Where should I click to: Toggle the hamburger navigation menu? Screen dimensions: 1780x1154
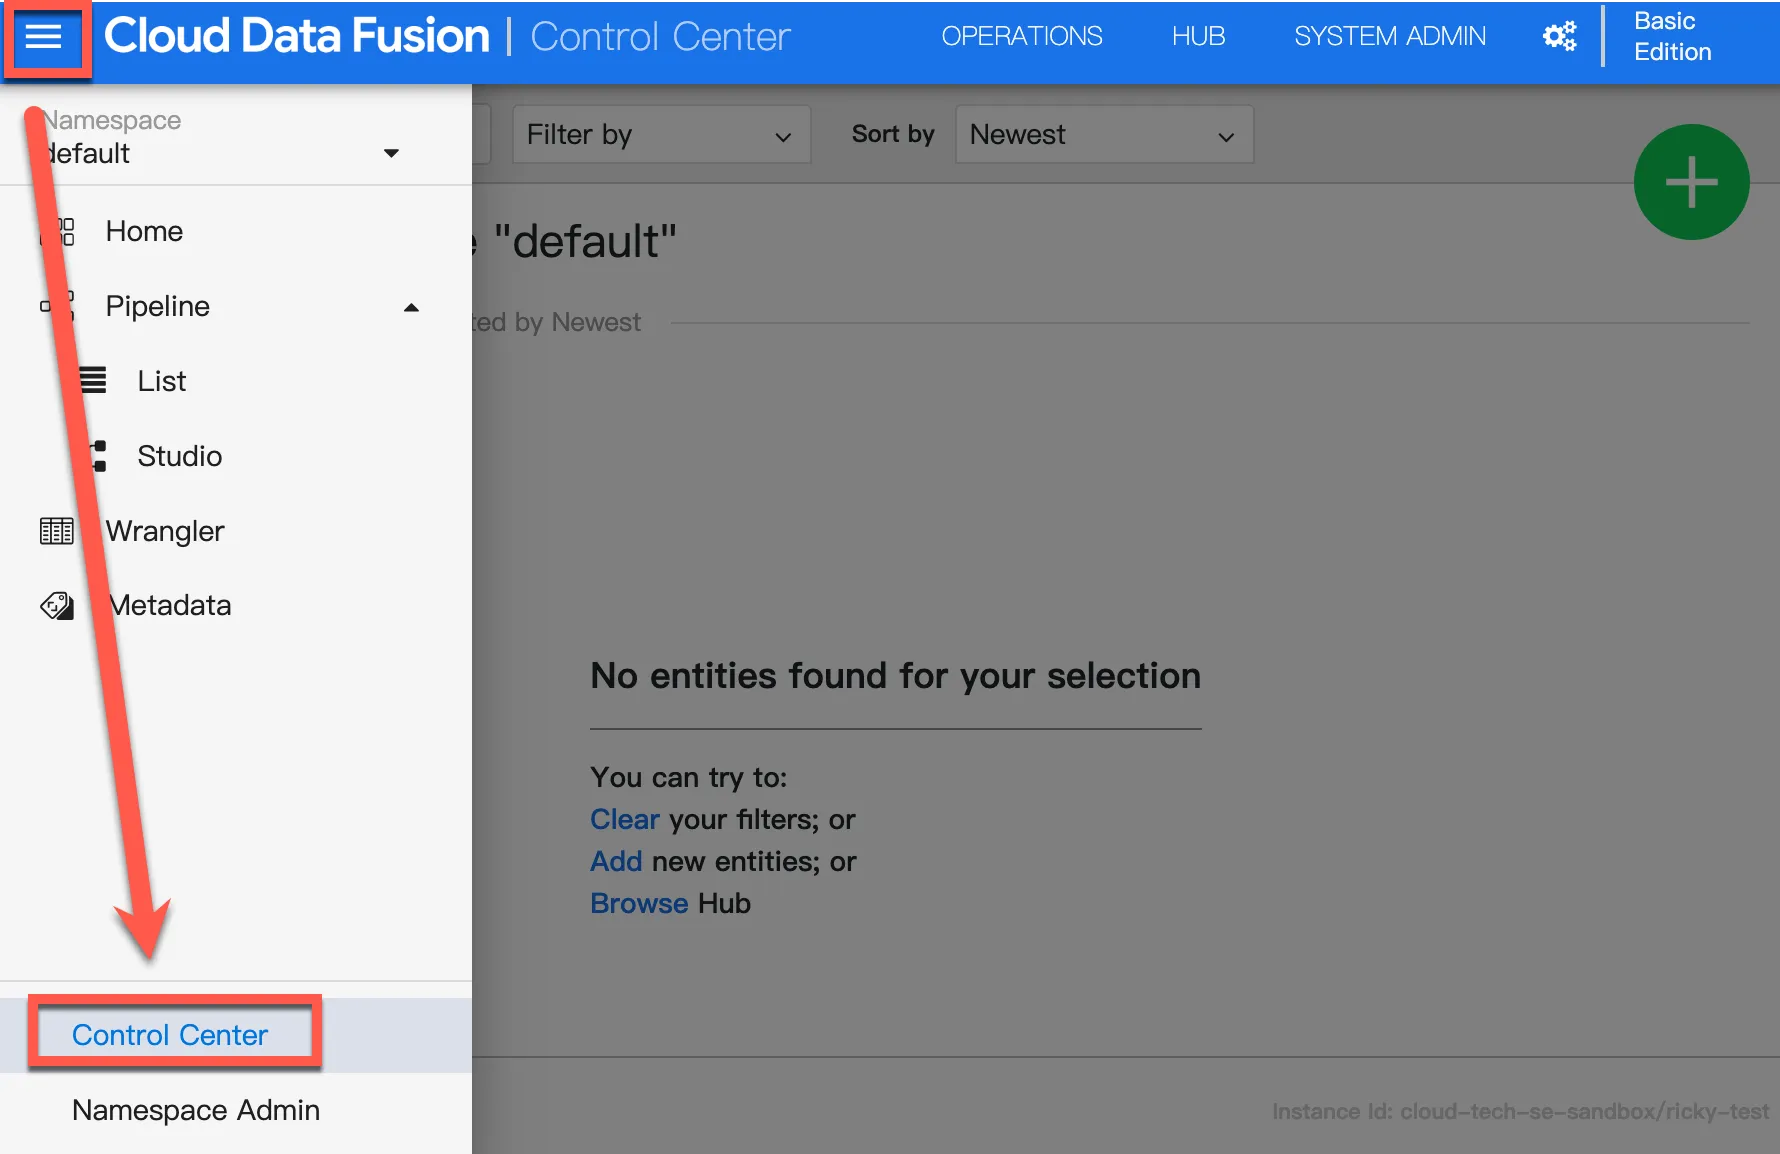pos(44,37)
